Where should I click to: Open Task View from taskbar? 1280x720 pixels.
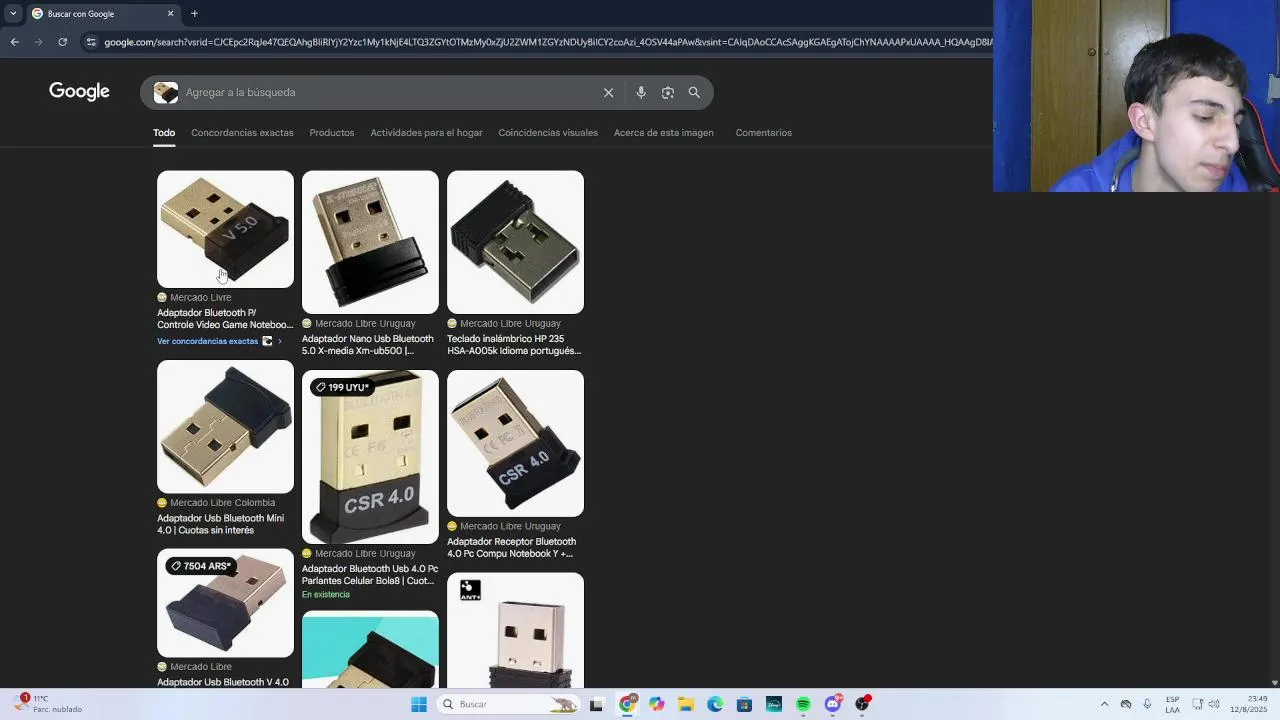pos(597,704)
